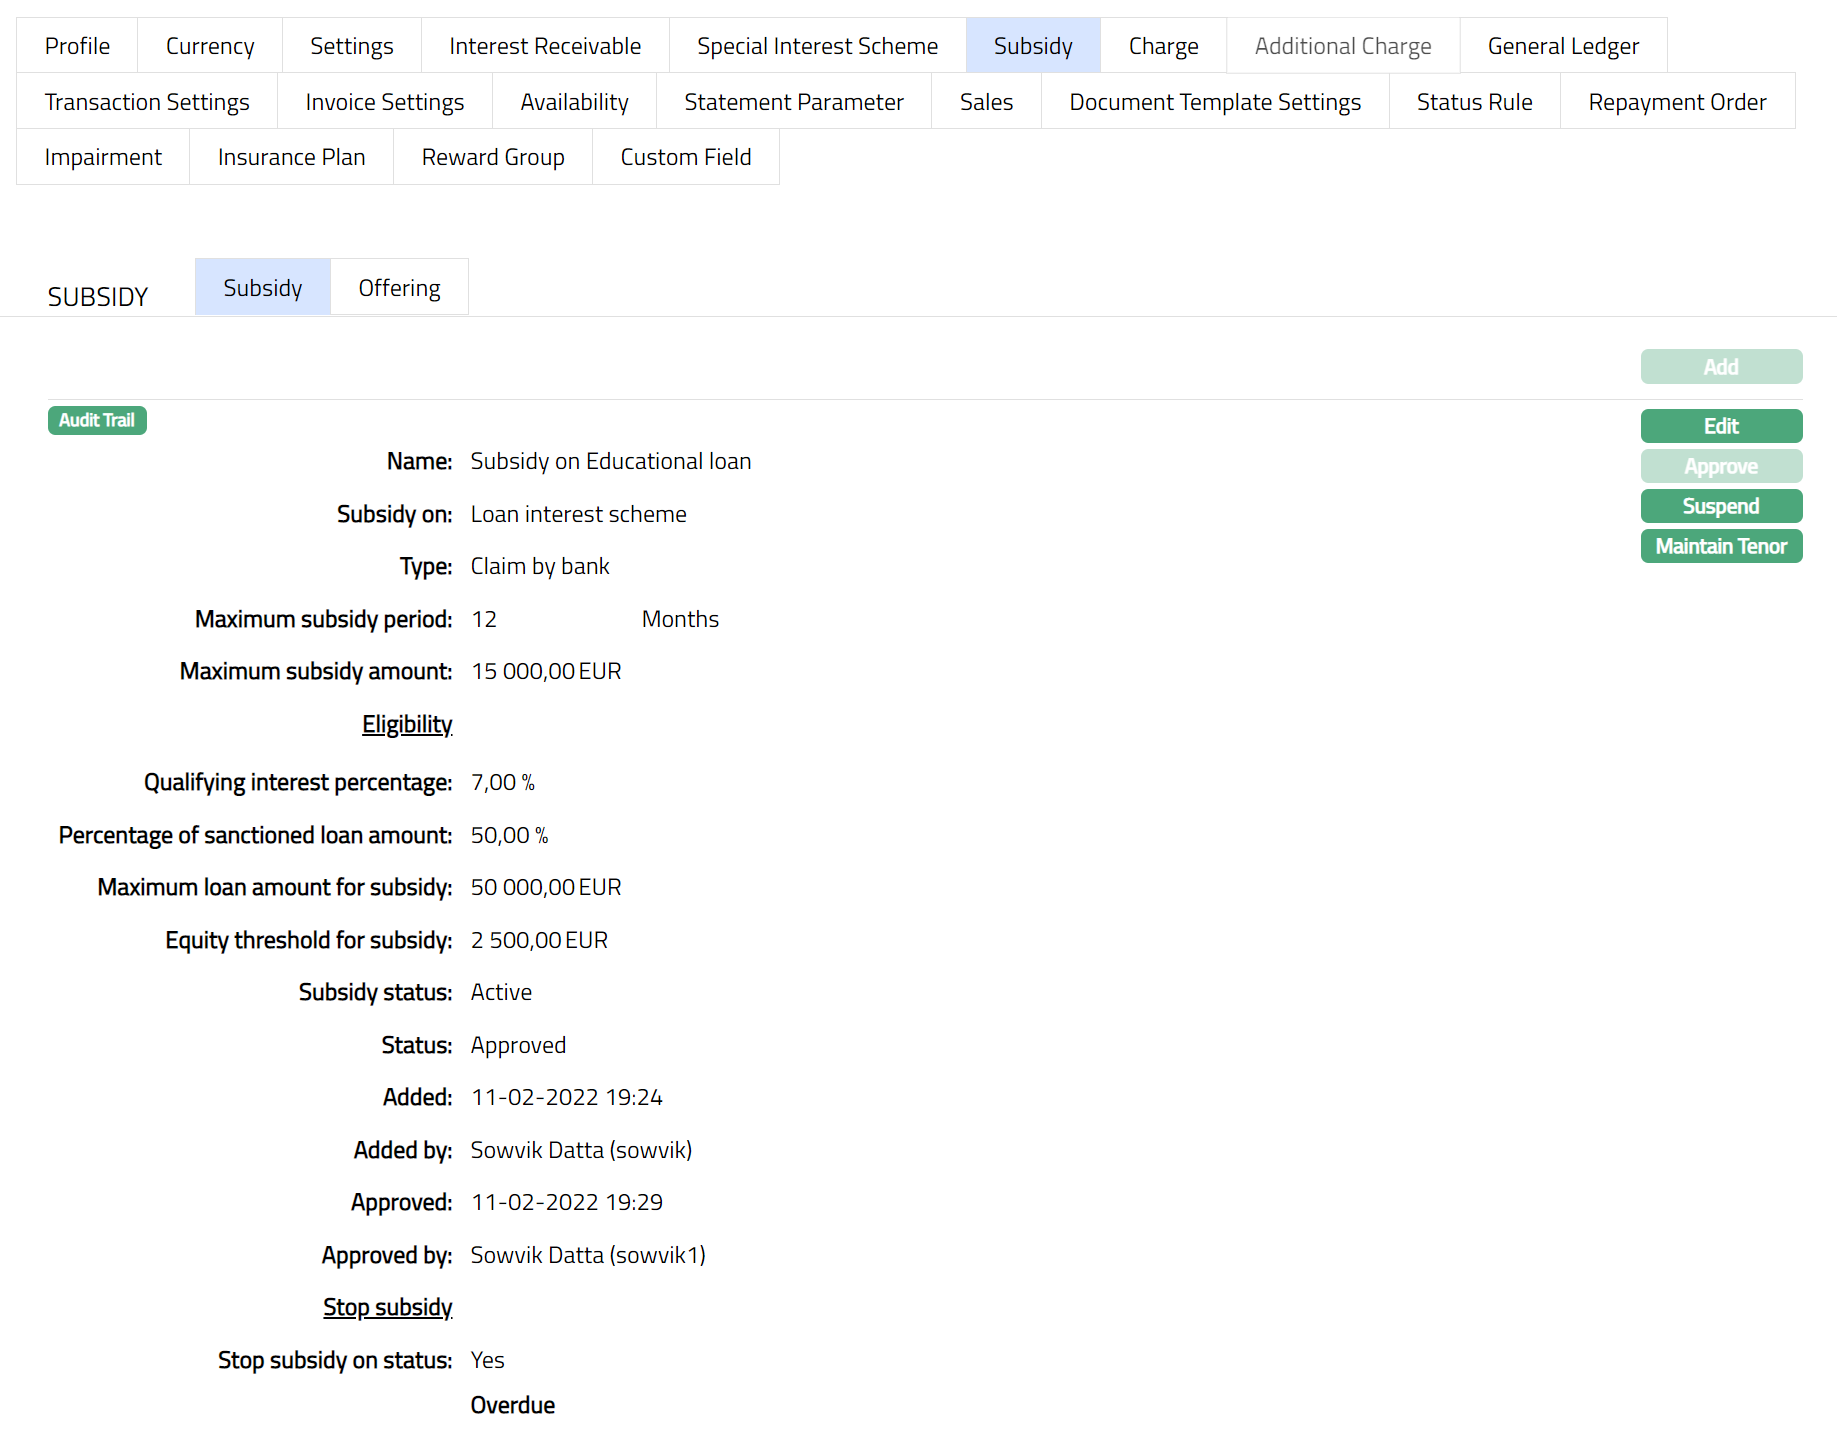Select the Reward Group tab
1837x1437 pixels.
(493, 157)
